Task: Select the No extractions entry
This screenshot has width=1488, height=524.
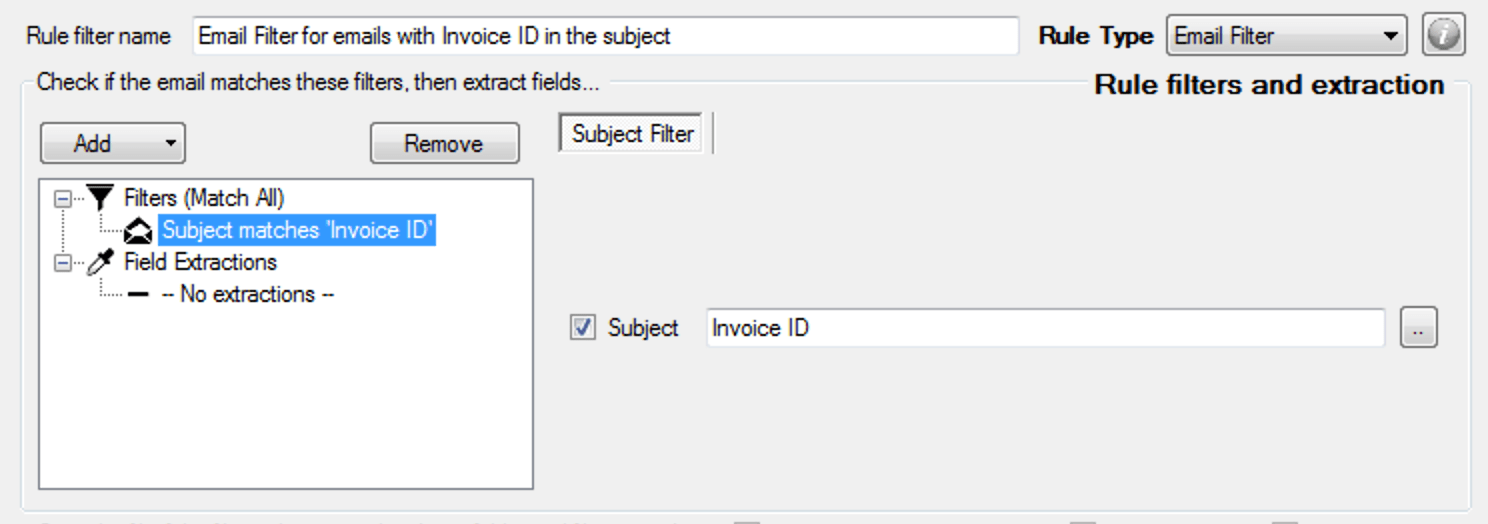Action: click(247, 295)
